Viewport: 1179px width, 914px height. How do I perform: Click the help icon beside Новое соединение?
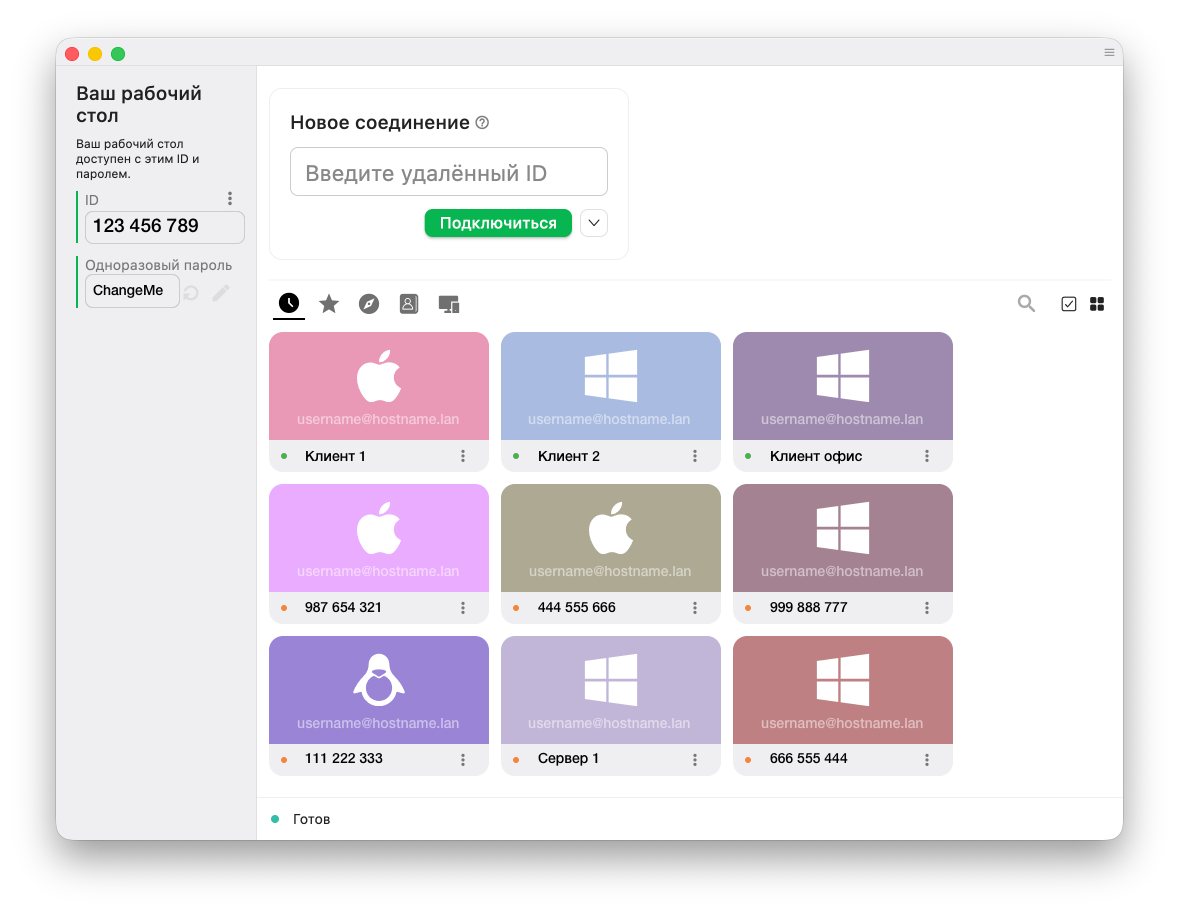(483, 123)
